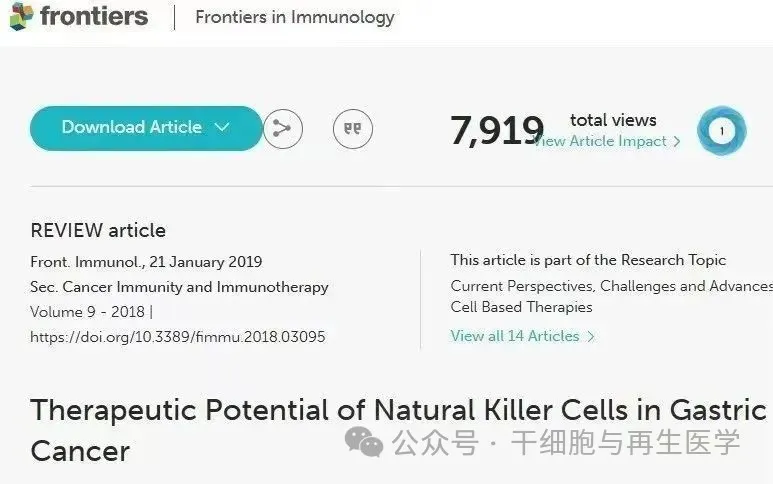Screen dimensions: 773x484
Task: Open the Altmetric score badge
Action: click(721, 131)
